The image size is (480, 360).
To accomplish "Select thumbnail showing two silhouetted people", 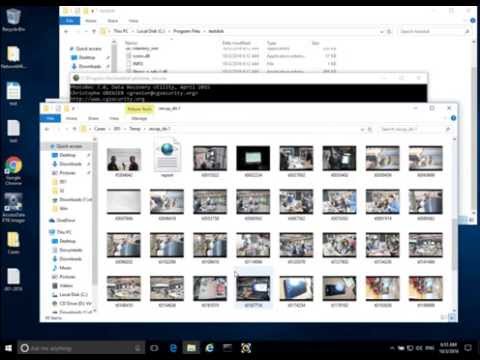I will click(x=124, y=162).
